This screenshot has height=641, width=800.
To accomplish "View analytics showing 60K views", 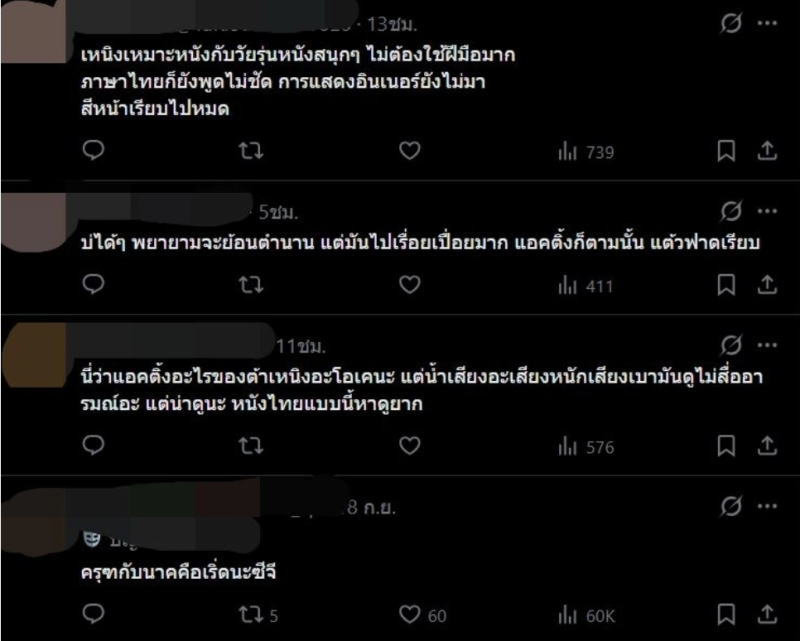I will pyautogui.click(x=587, y=615).
